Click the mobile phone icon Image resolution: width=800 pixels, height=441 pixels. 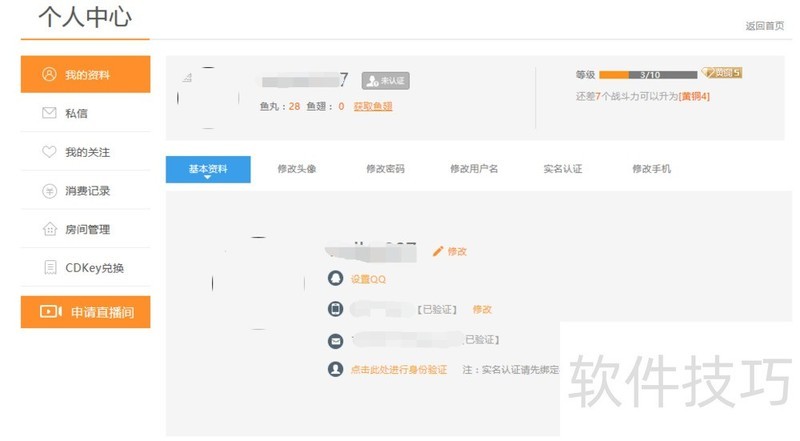(x=335, y=309)
